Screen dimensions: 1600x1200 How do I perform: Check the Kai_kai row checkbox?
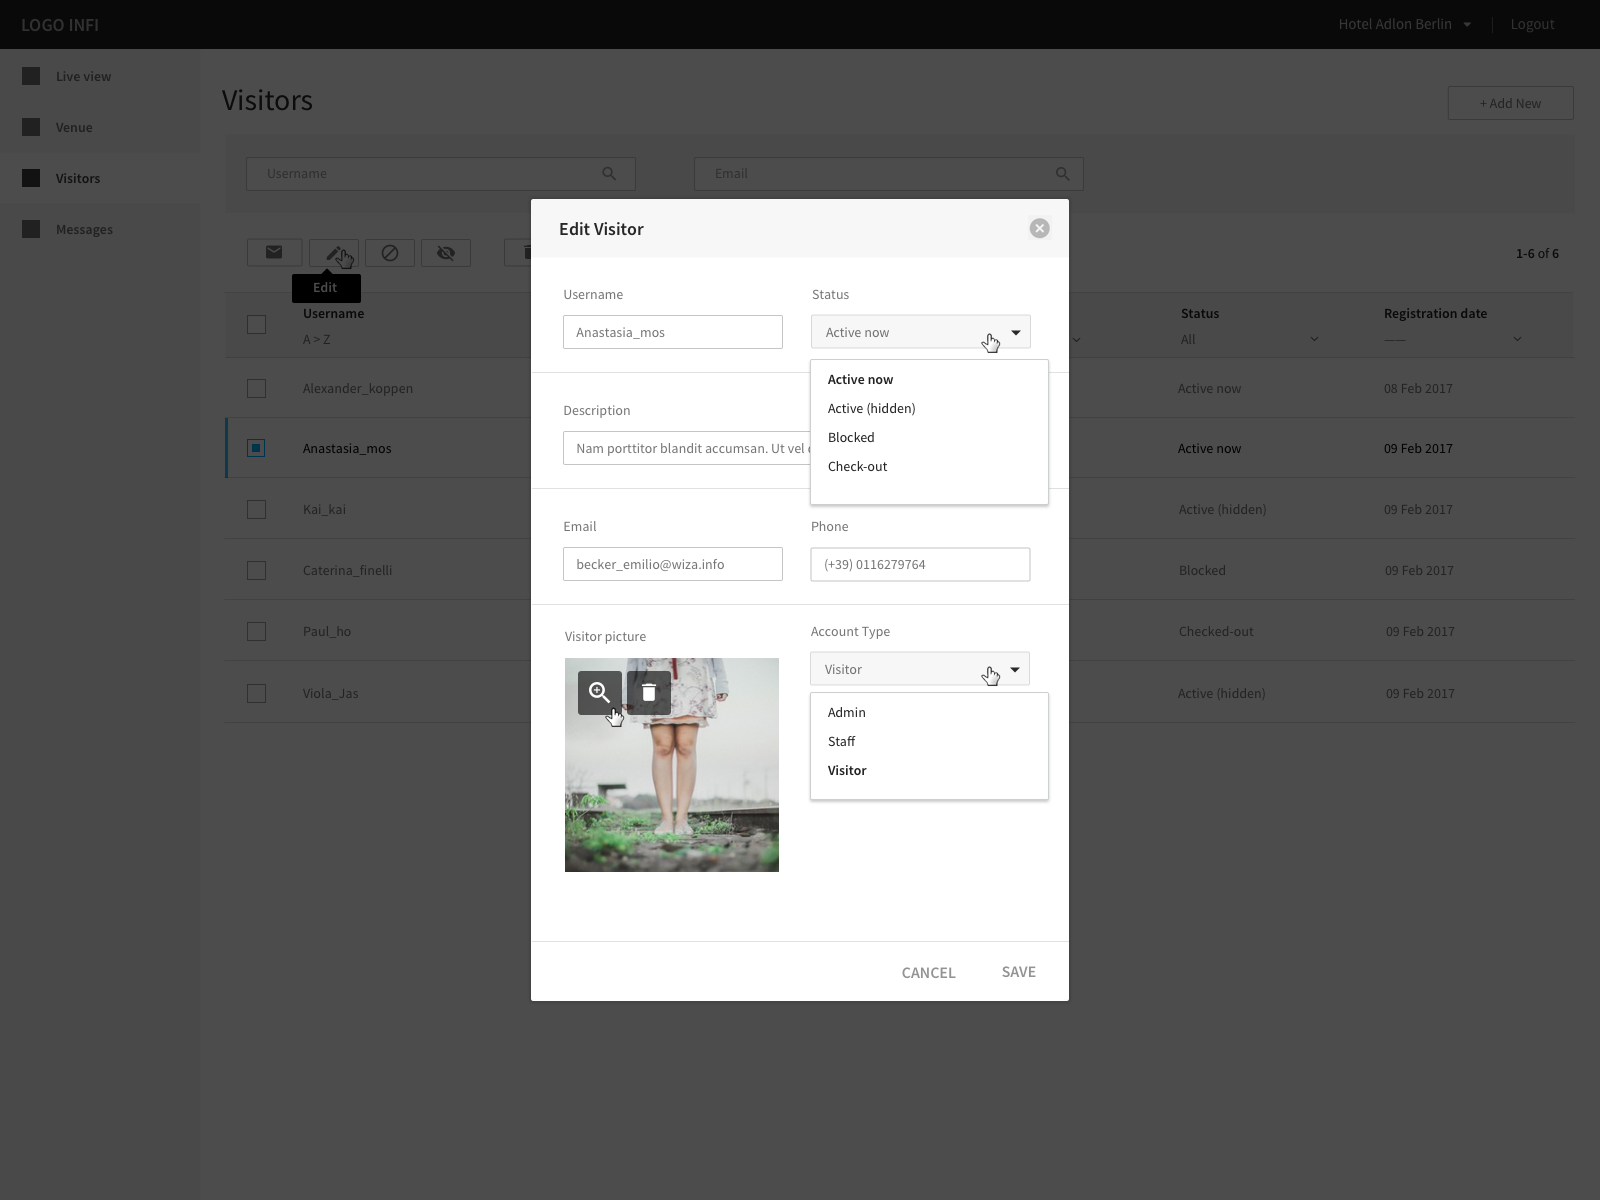[x=256, y=509]
